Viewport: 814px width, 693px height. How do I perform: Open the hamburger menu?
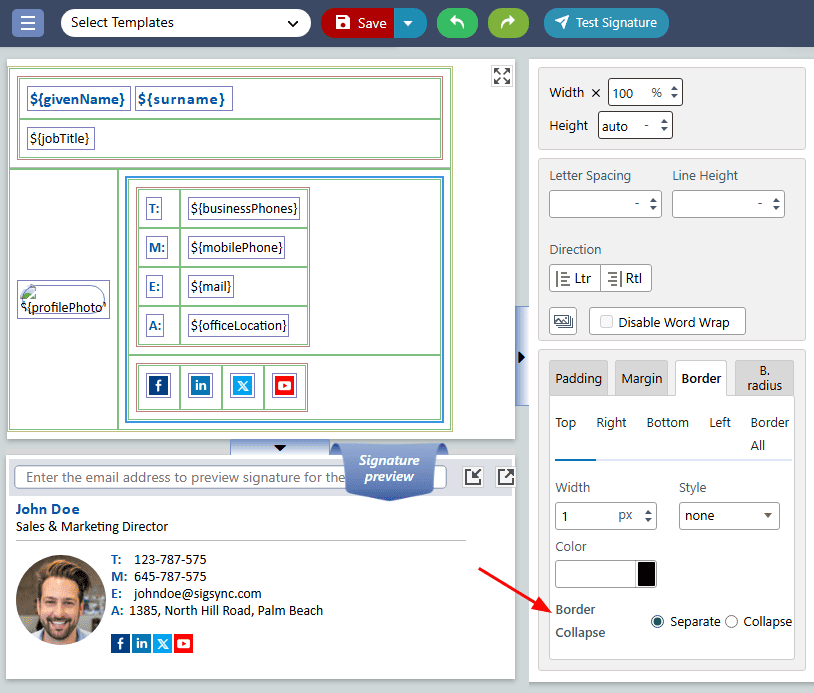coord(28,23)
